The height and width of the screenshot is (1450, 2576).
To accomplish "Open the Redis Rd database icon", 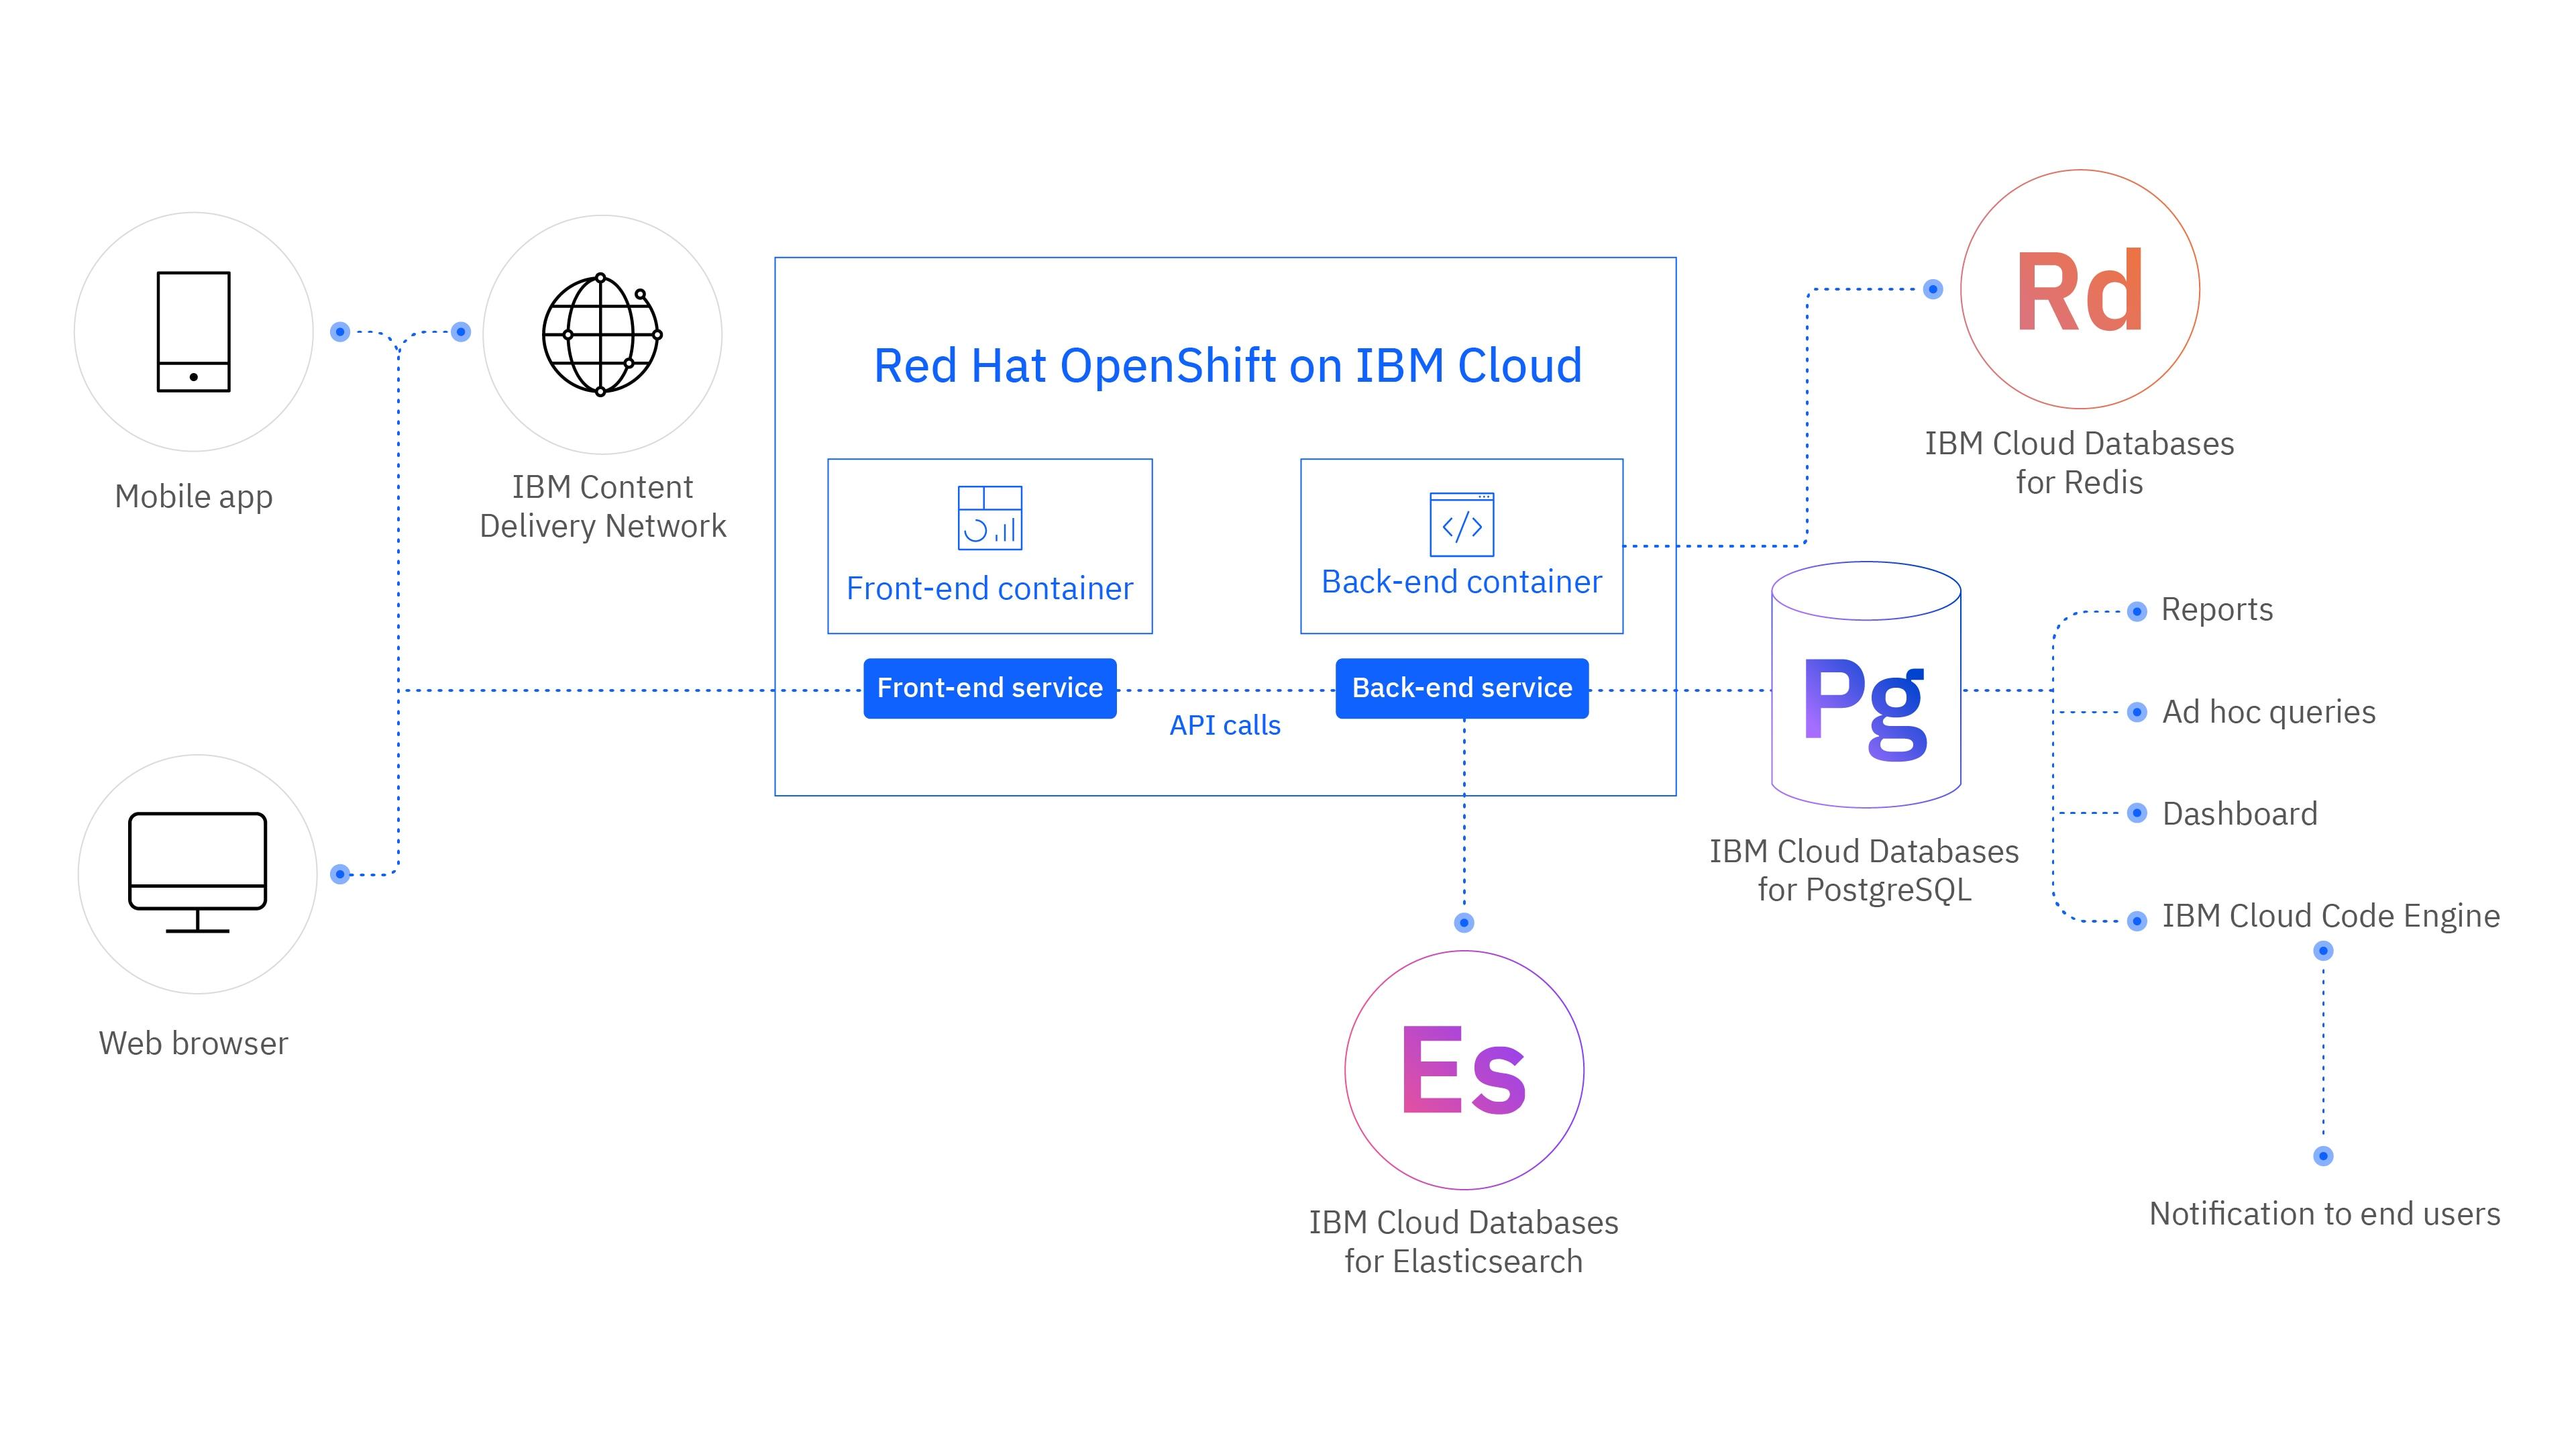I will pyautogui.click(x=2080, y=289).
